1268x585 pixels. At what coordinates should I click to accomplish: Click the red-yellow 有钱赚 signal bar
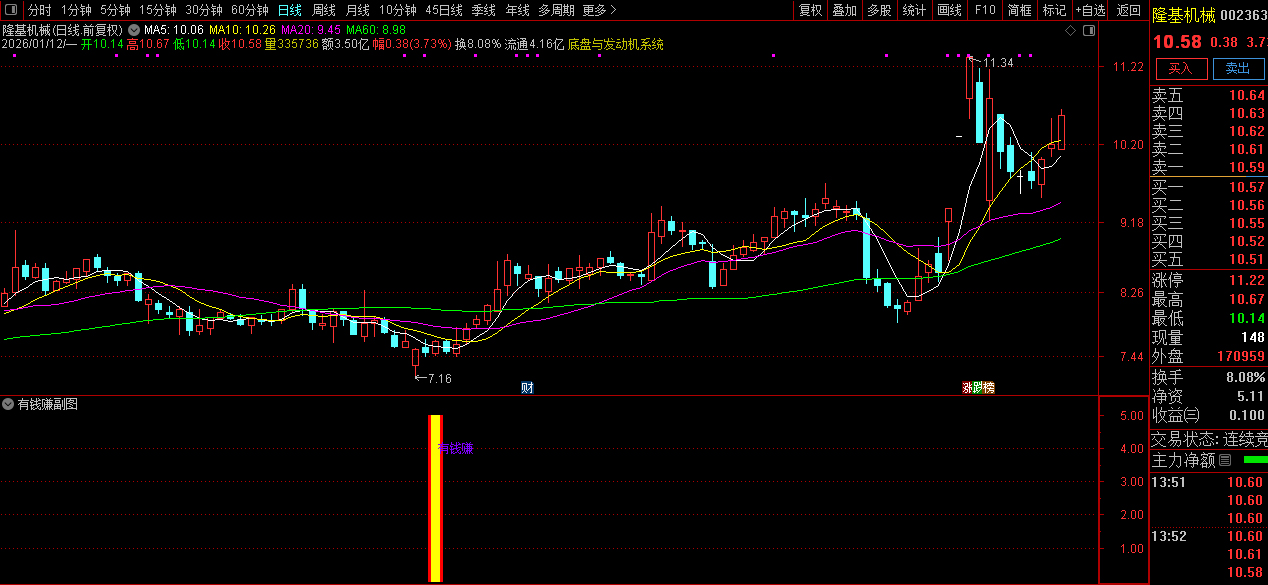point(435,498)
